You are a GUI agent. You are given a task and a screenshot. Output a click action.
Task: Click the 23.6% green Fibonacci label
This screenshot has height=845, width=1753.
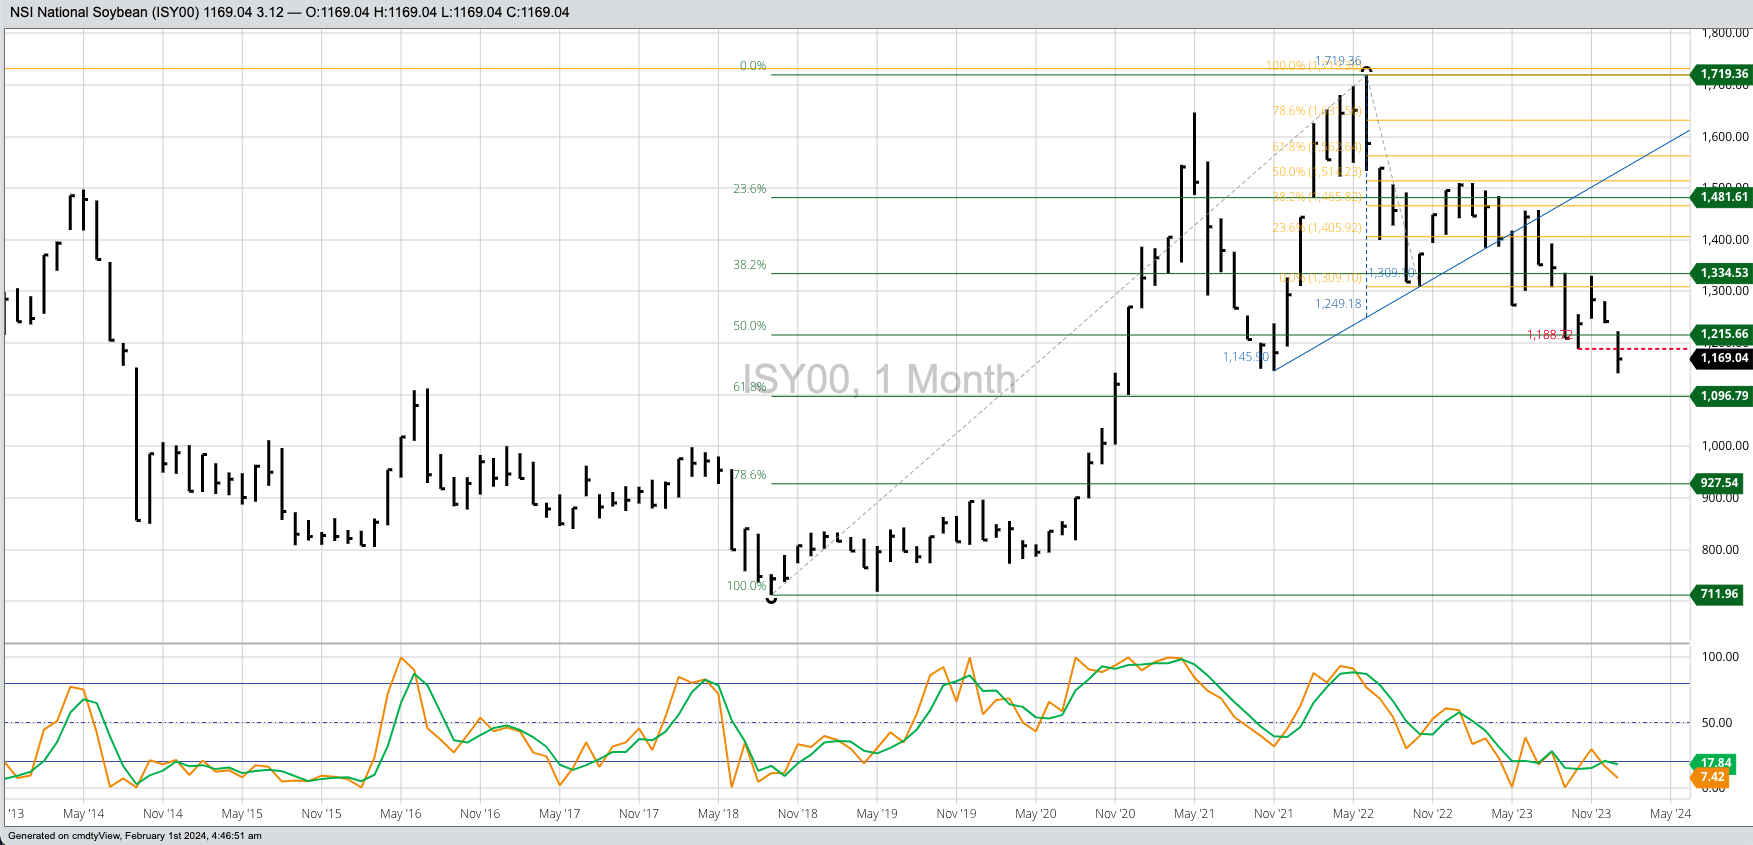click(750, 189)
